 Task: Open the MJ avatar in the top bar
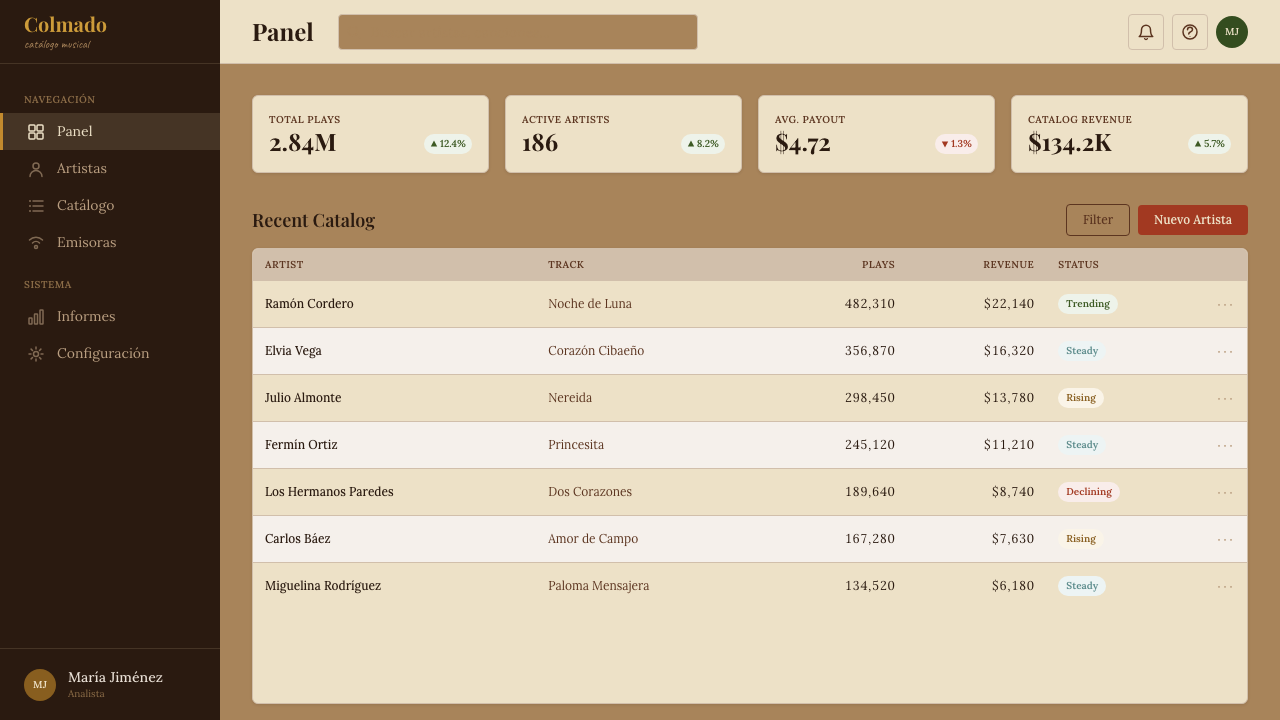coord(1232,32)
